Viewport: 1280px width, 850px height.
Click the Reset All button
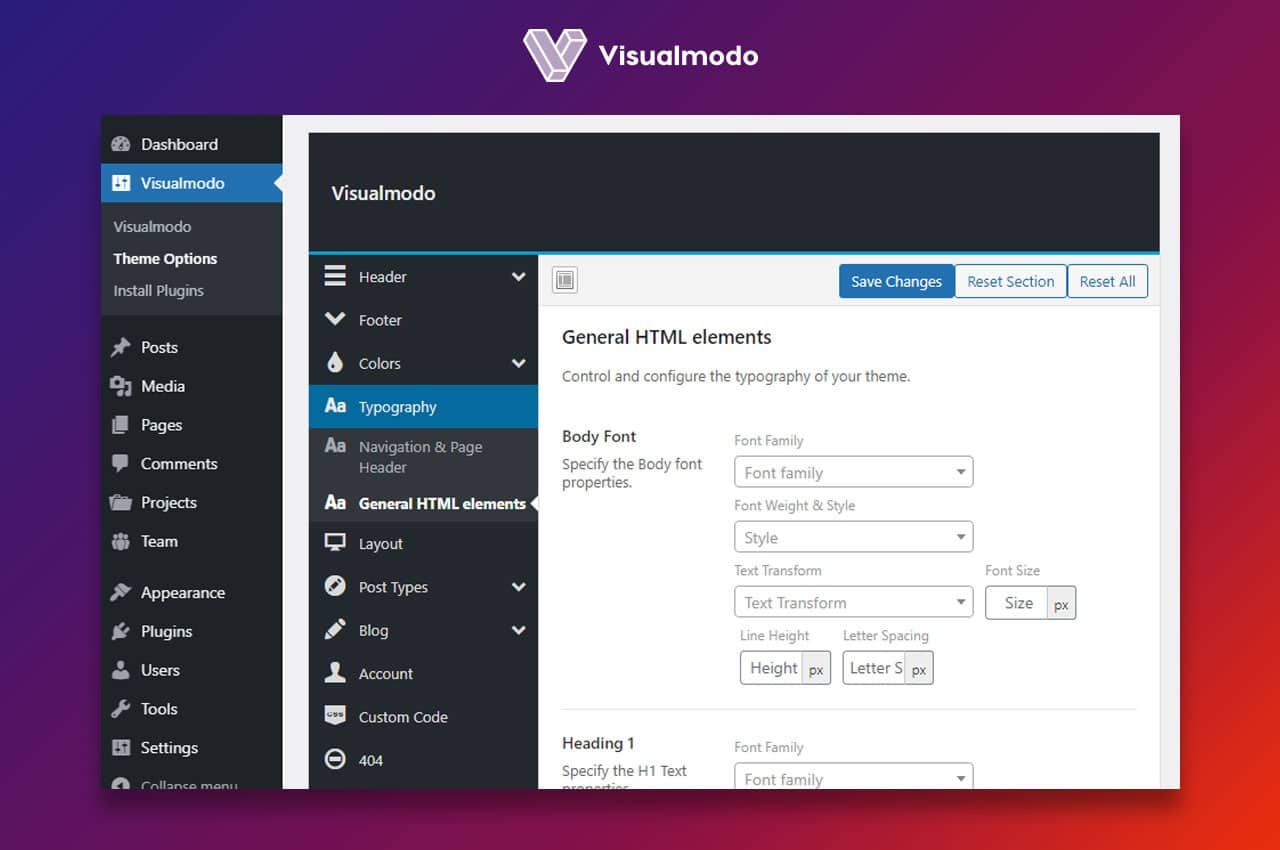tap(1107, 281)
